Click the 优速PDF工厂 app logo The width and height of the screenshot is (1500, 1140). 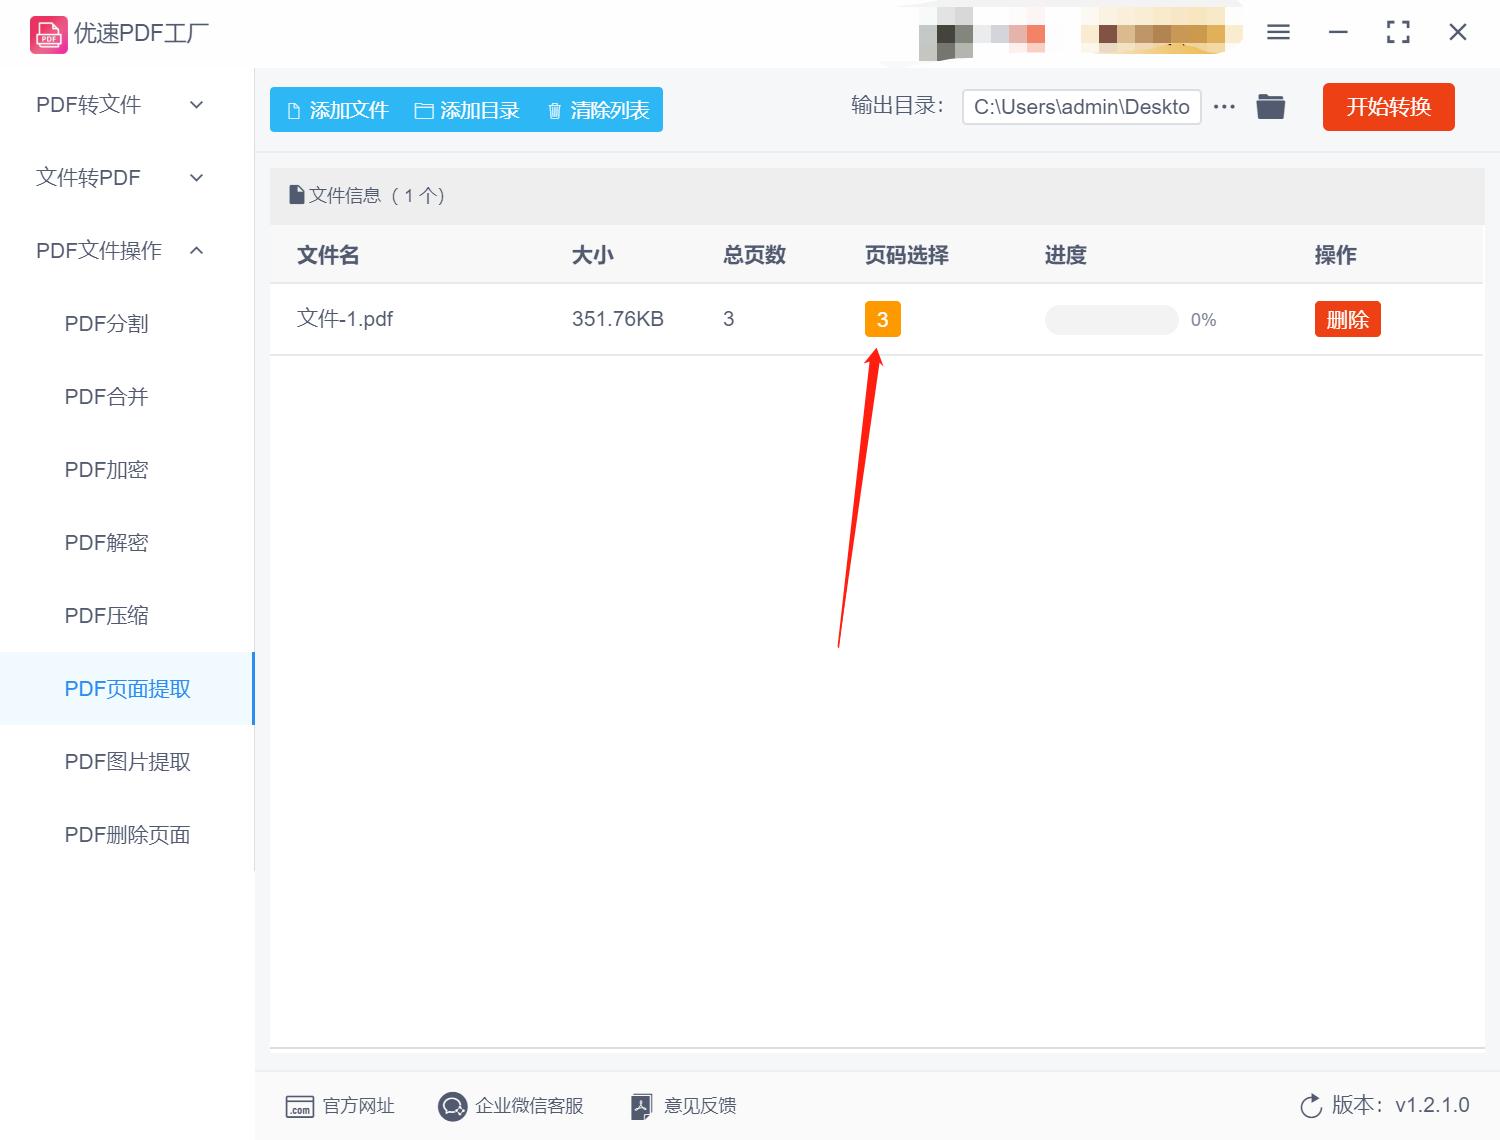pos(47,33)
